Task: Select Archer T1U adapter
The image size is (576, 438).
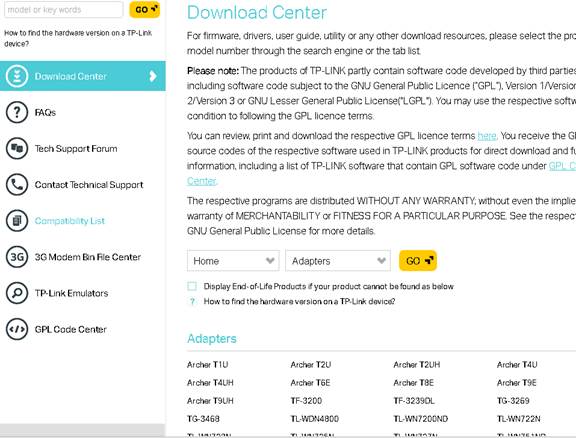Action: pyautogui.click(x=208, y=365)
